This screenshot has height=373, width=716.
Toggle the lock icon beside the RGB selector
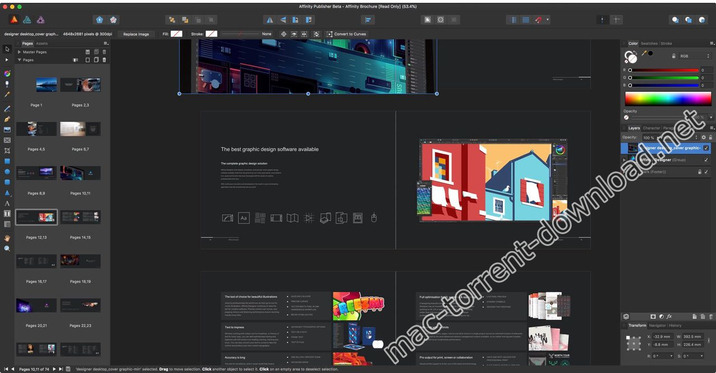pos(674,56)
